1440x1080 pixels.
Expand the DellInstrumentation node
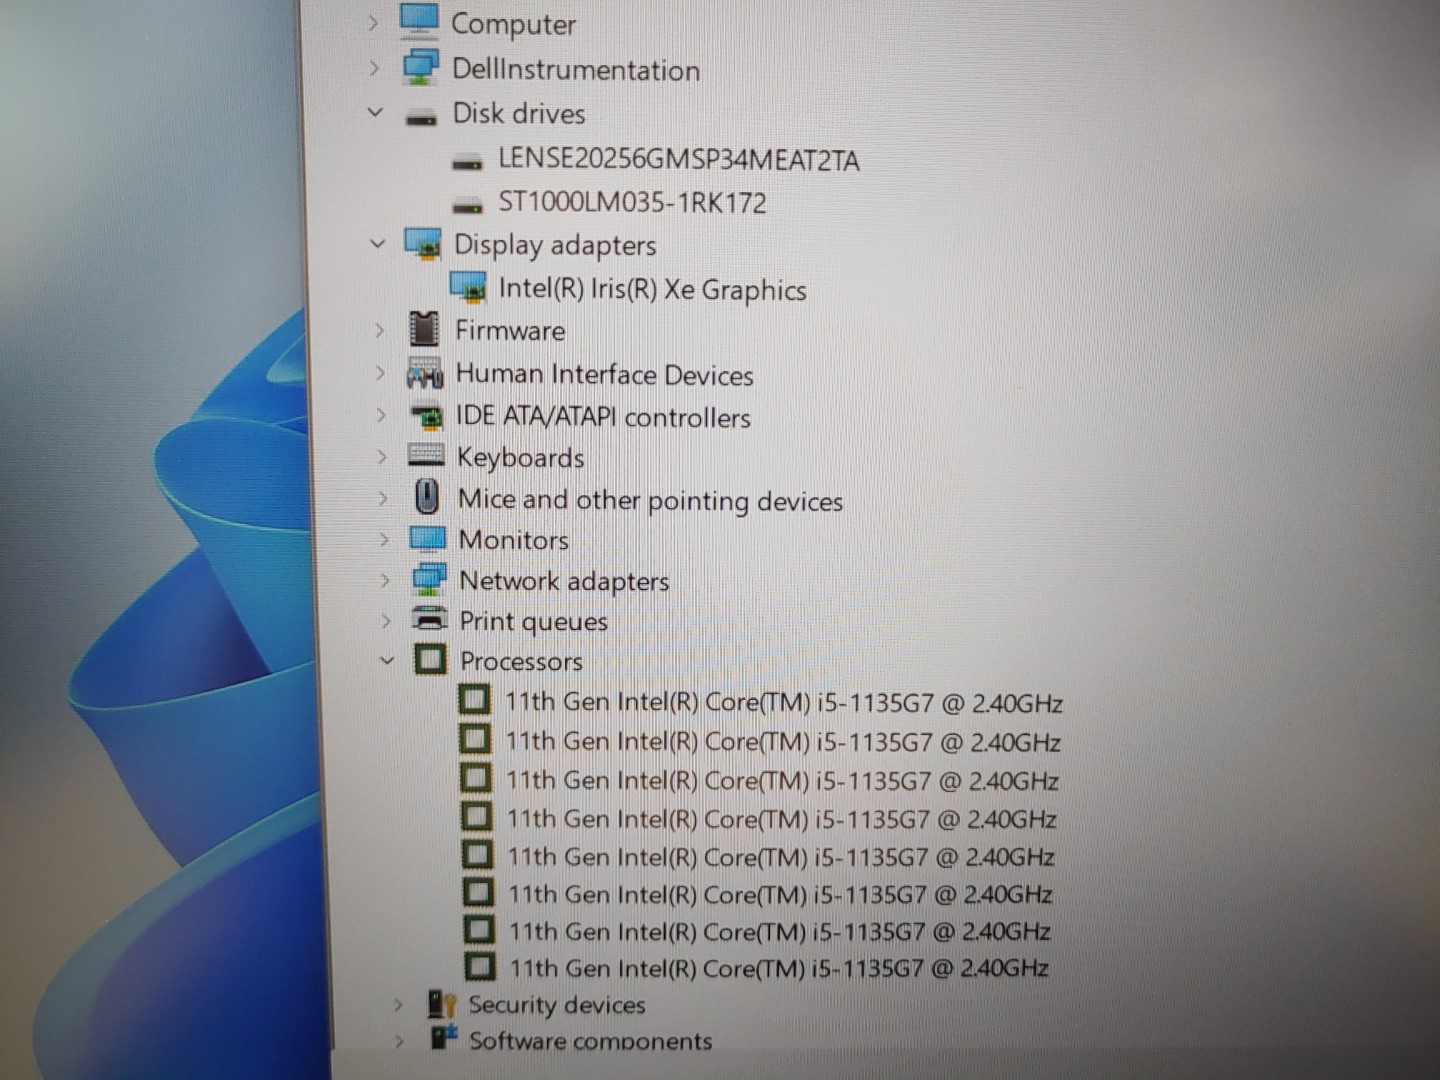pos(374,68)
